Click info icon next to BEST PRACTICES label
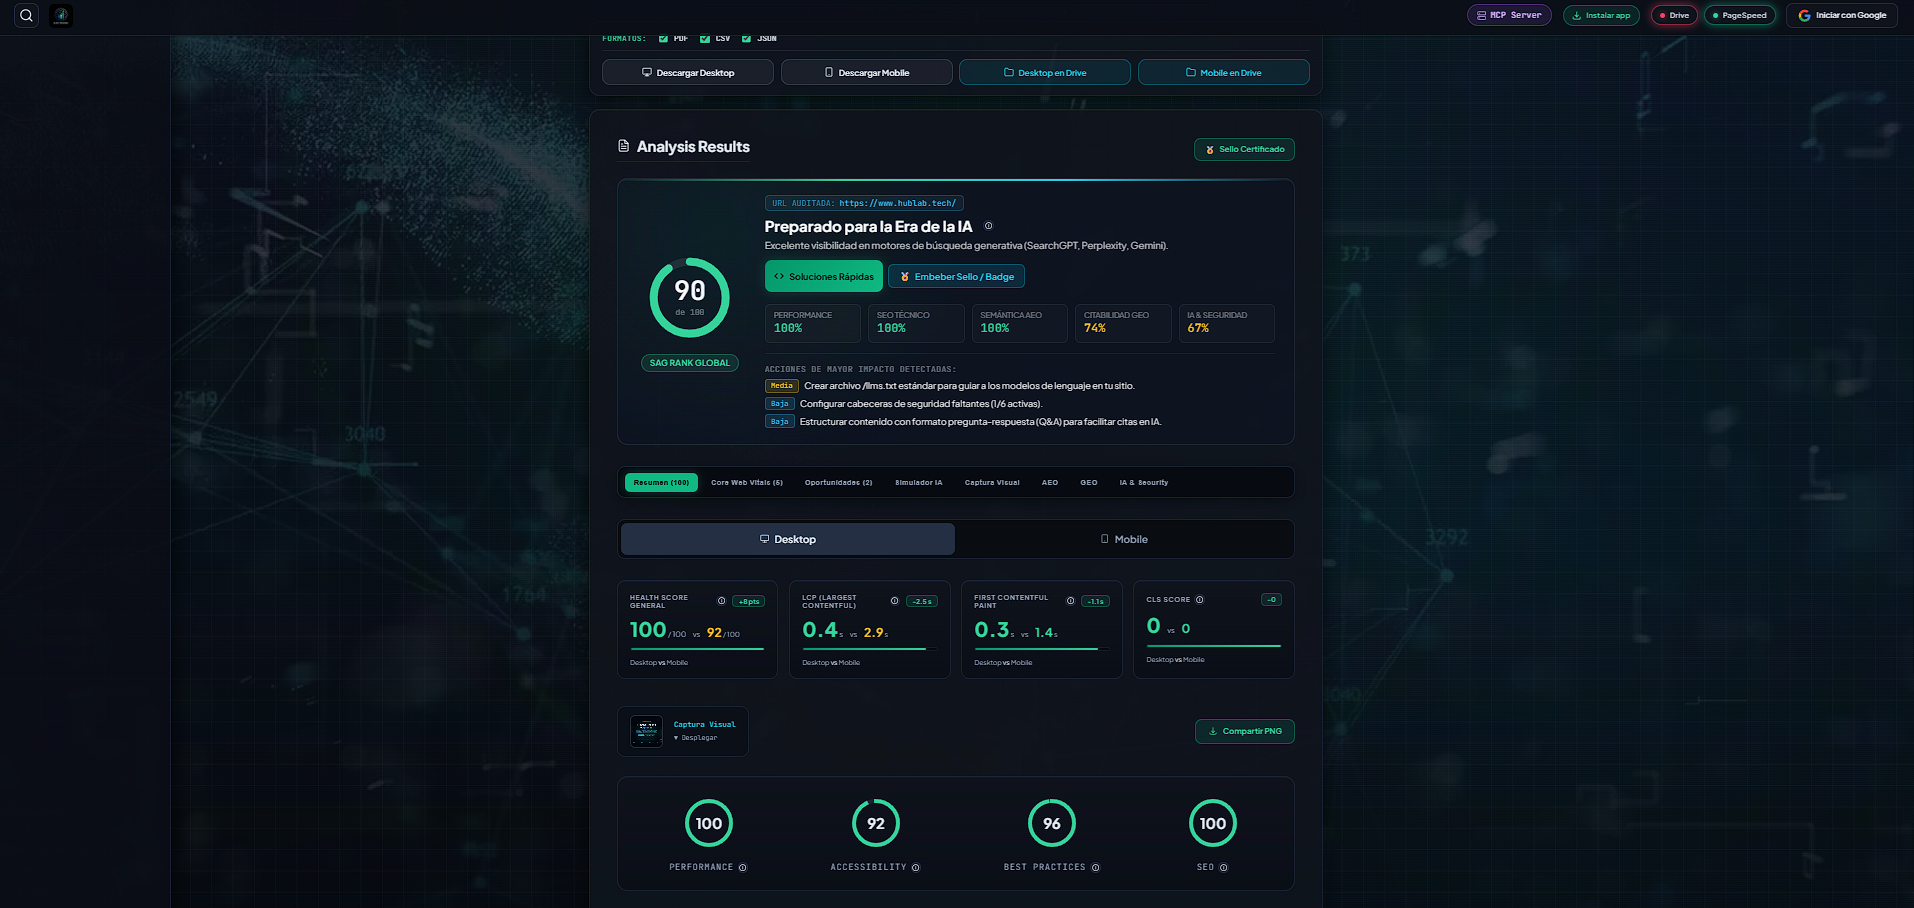1914x908 pixels. coord(1096,868)
